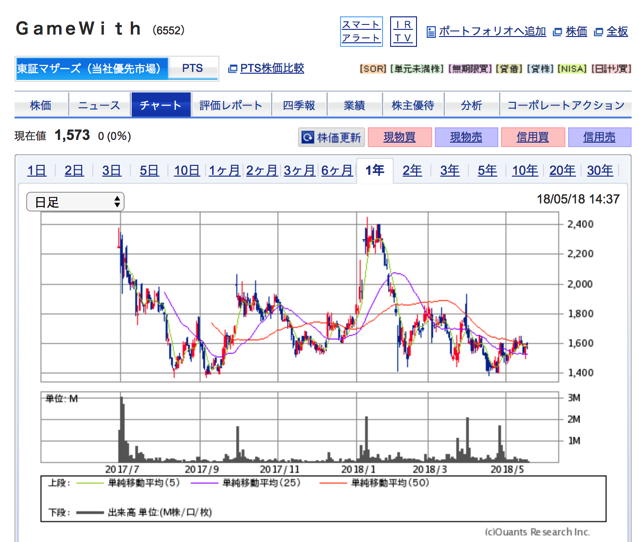639x542 pixels.
Task: Click the 現物売 sell button
Action: coord(466,137)
